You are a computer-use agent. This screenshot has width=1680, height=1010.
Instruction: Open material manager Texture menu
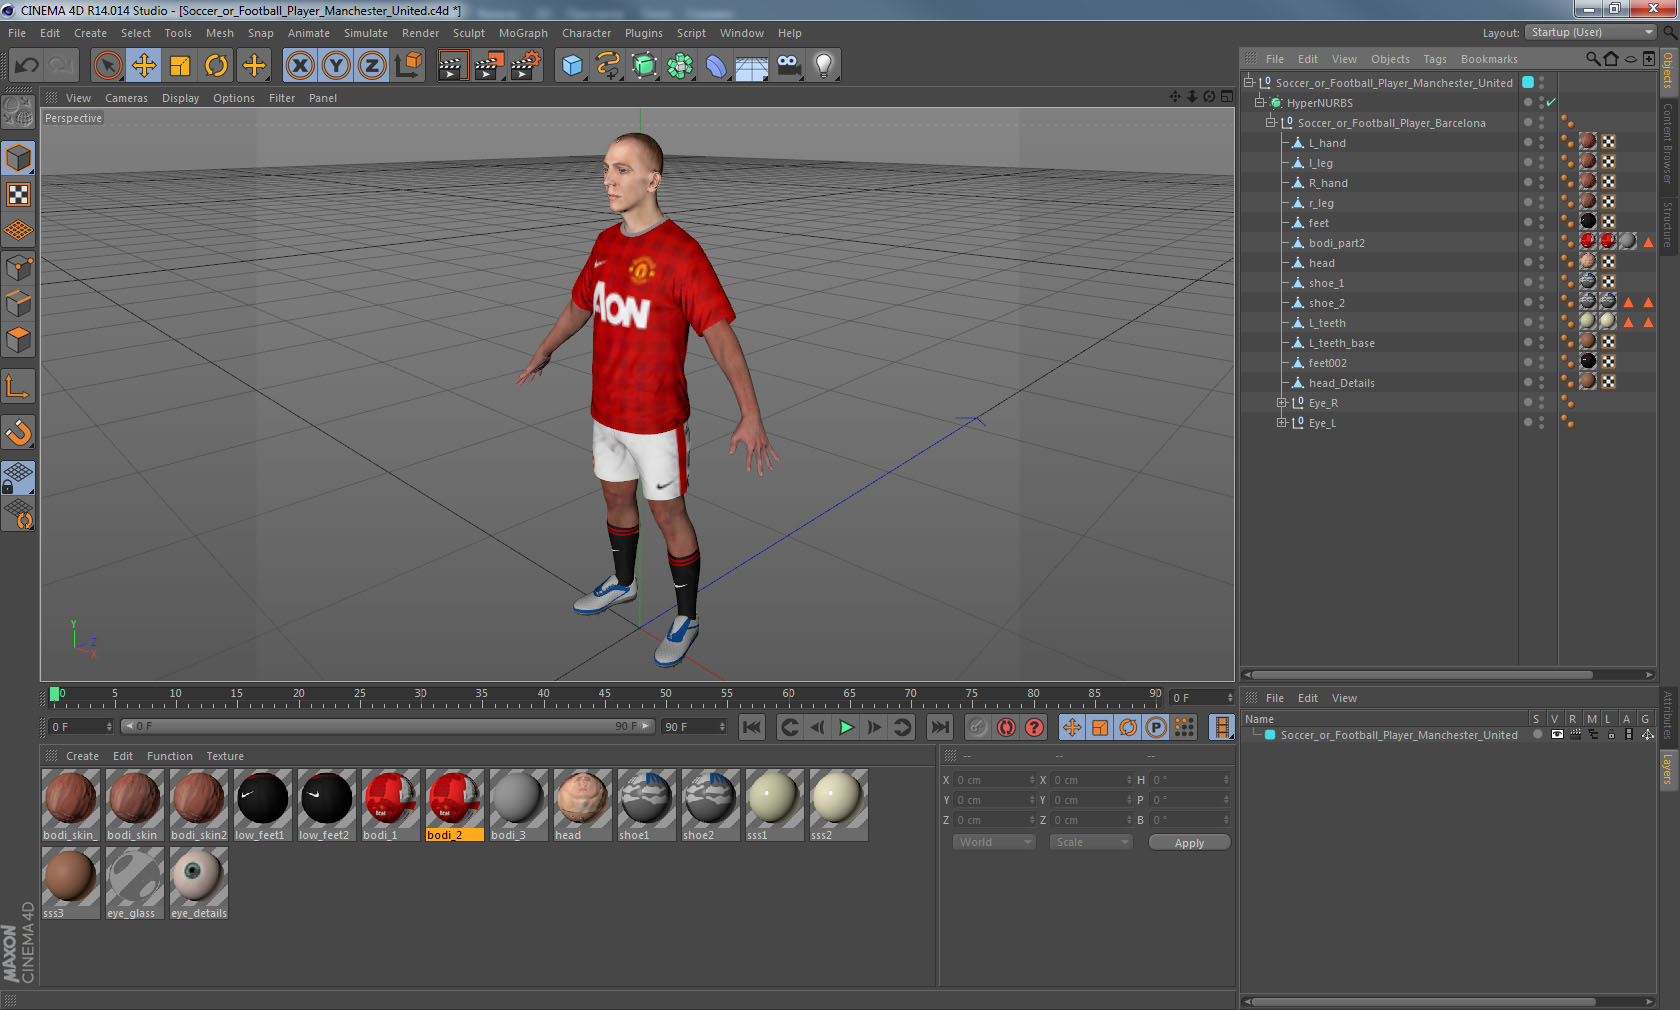(x=225, y=756)
